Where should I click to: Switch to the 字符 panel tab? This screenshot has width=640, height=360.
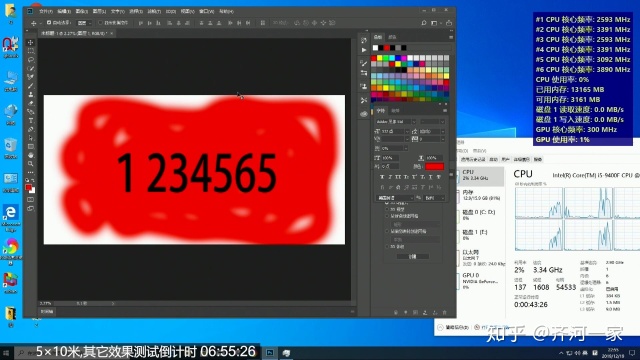[x=381, y=111]
